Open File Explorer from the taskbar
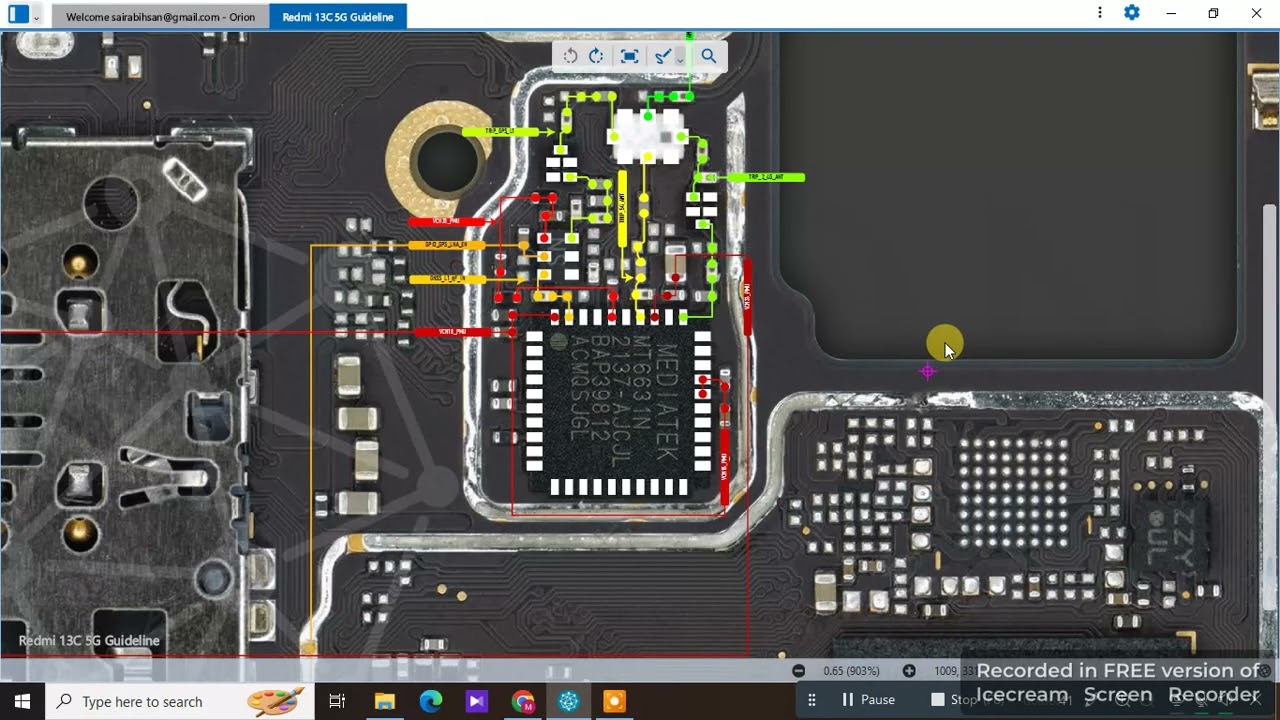Viewport: 1280px width, 720px height. [385, 701]
